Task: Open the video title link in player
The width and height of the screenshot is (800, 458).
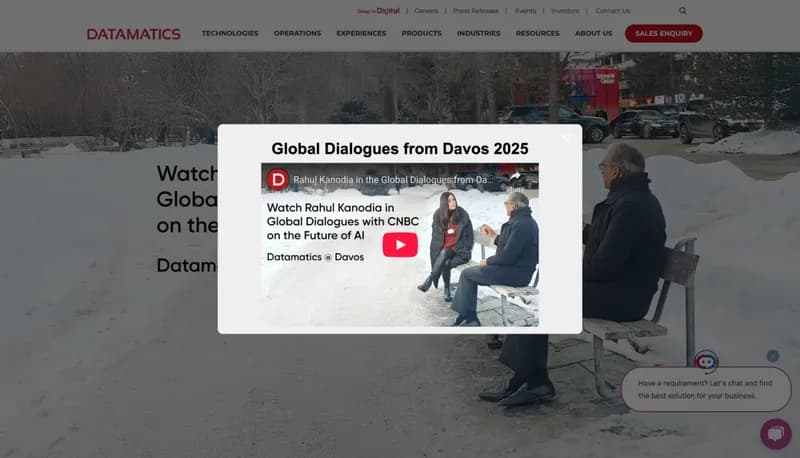Action: (x=393, y=180)
